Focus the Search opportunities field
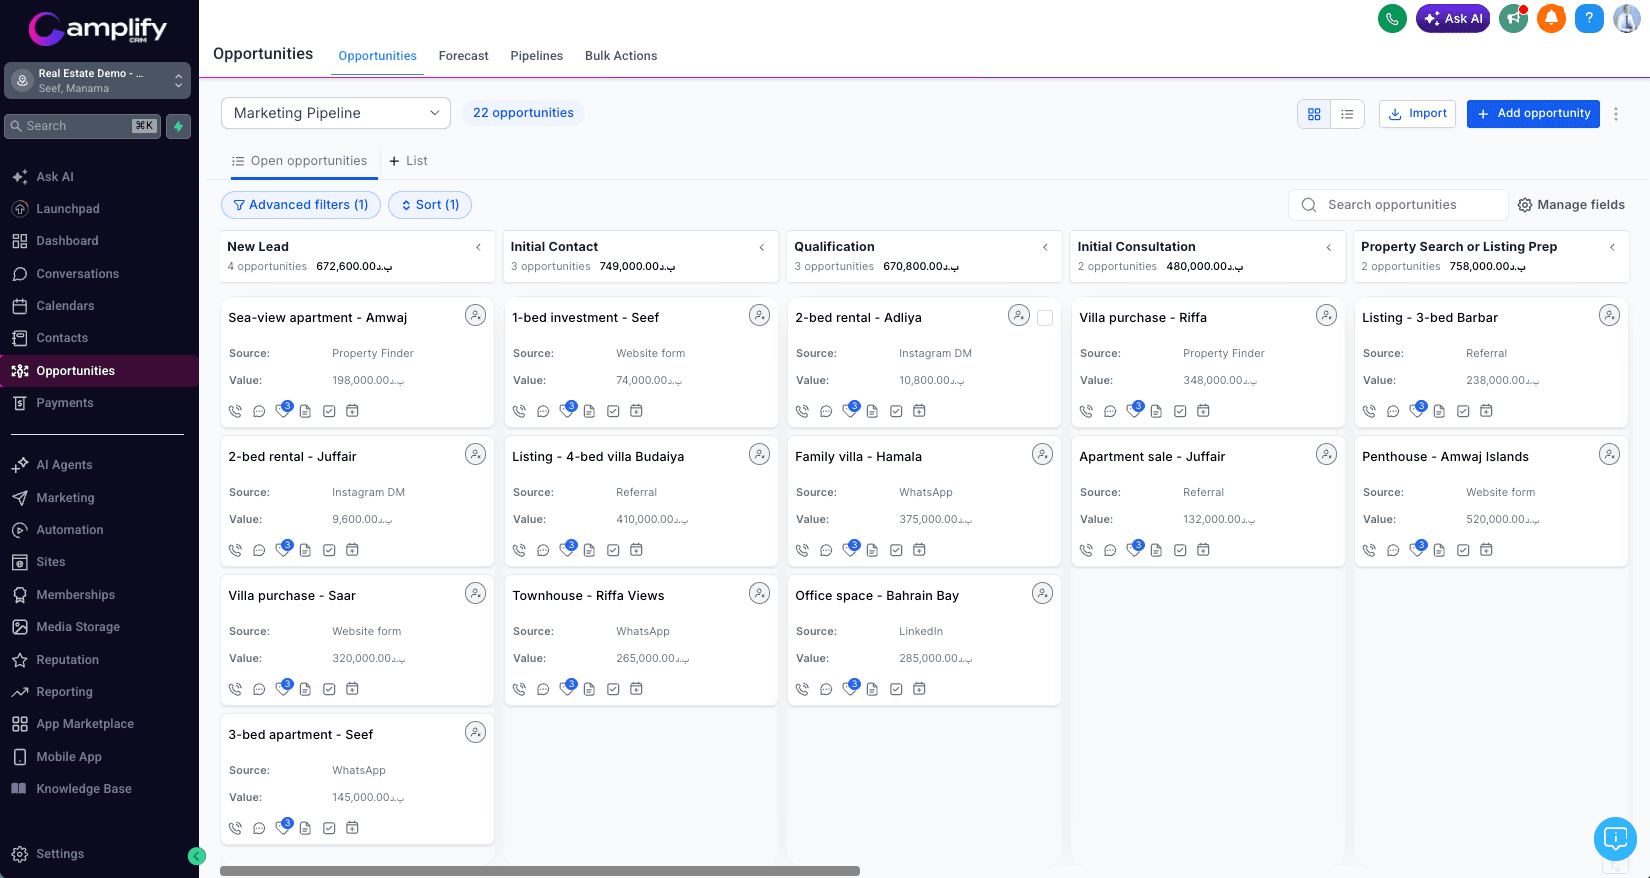The image size is (1650, 878). pyautogui.click(x=1398, y=205)
